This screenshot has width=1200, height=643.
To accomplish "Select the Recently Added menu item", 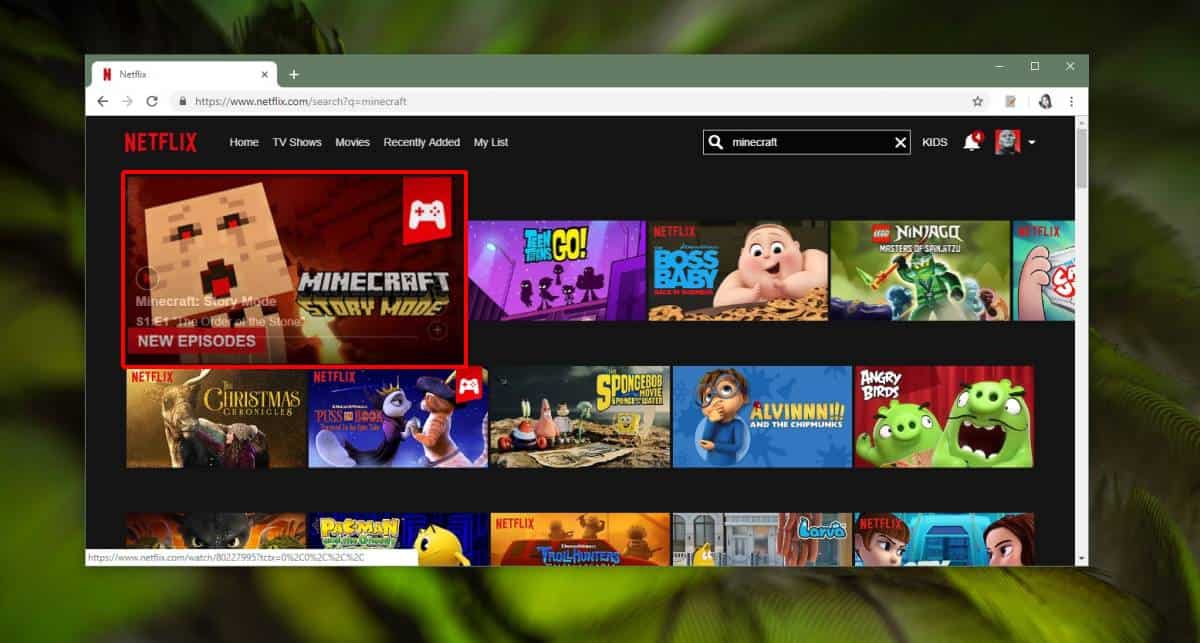I will (421, 142).
